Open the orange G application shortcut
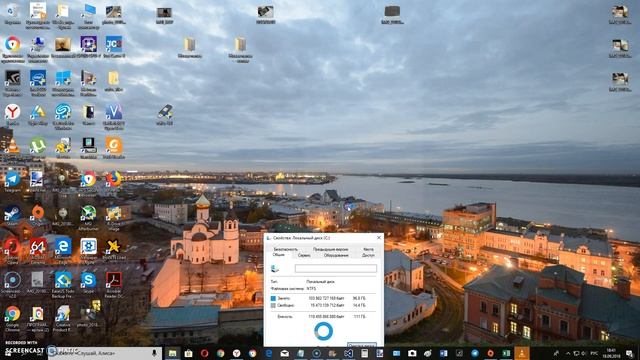 point(113,148)
